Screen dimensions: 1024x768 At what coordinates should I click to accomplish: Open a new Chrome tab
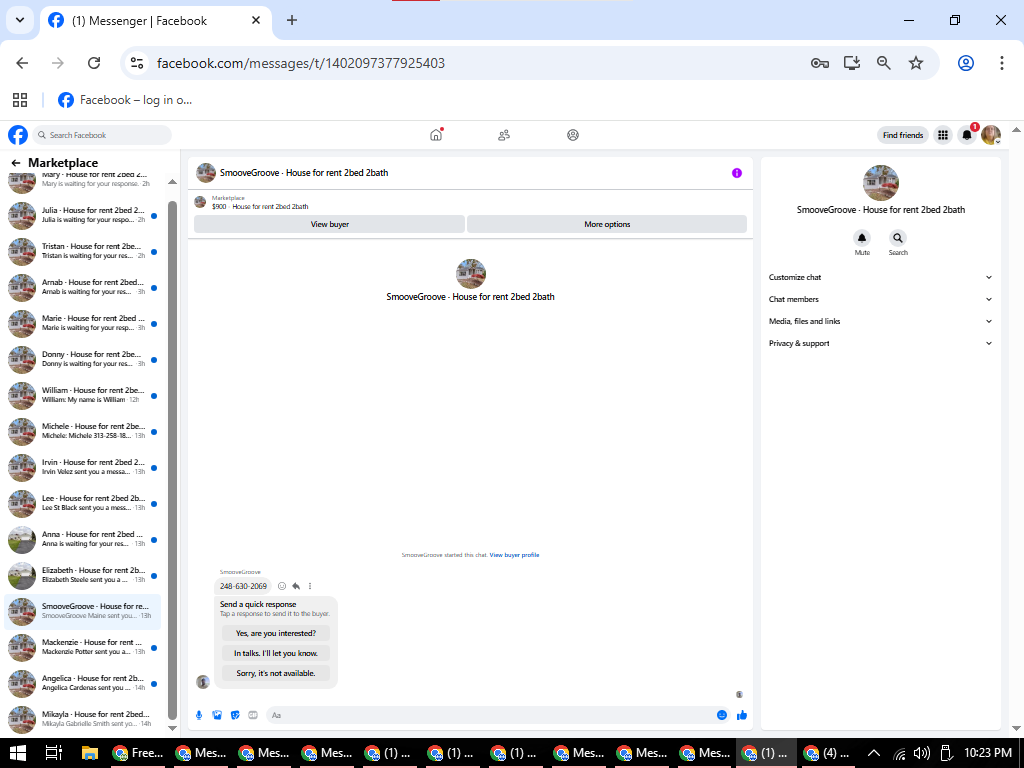pyautogui.click(x=292, y=20)
